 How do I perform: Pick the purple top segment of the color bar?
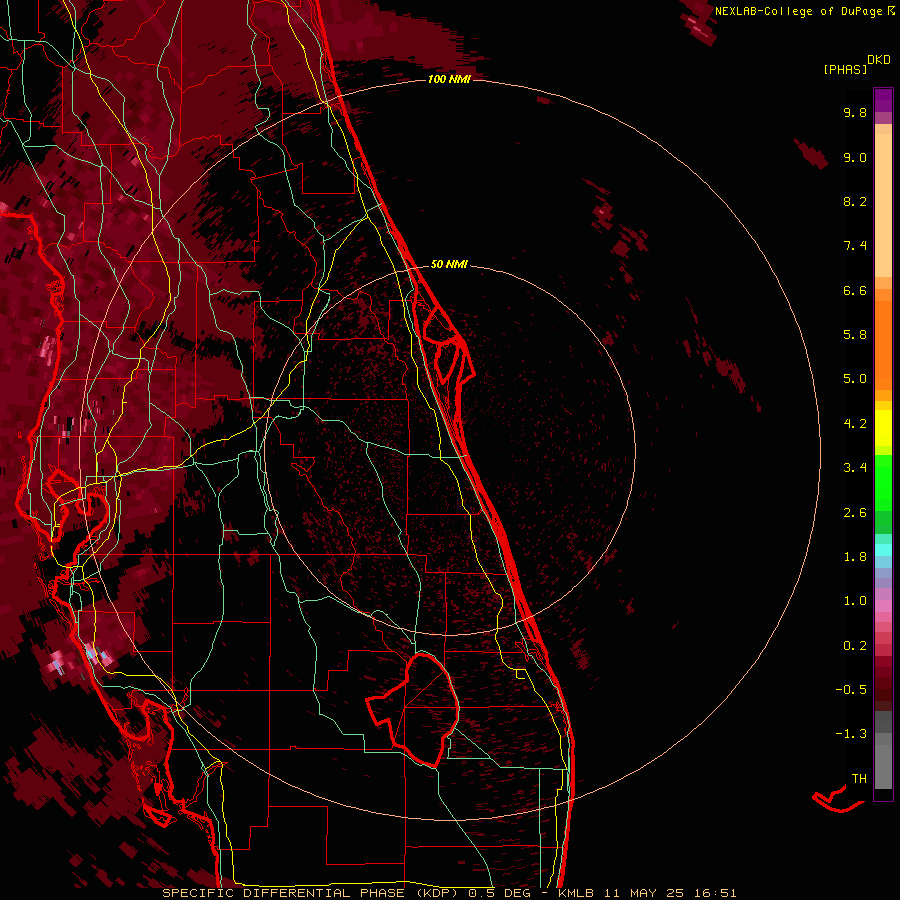[x=883, y=100]
